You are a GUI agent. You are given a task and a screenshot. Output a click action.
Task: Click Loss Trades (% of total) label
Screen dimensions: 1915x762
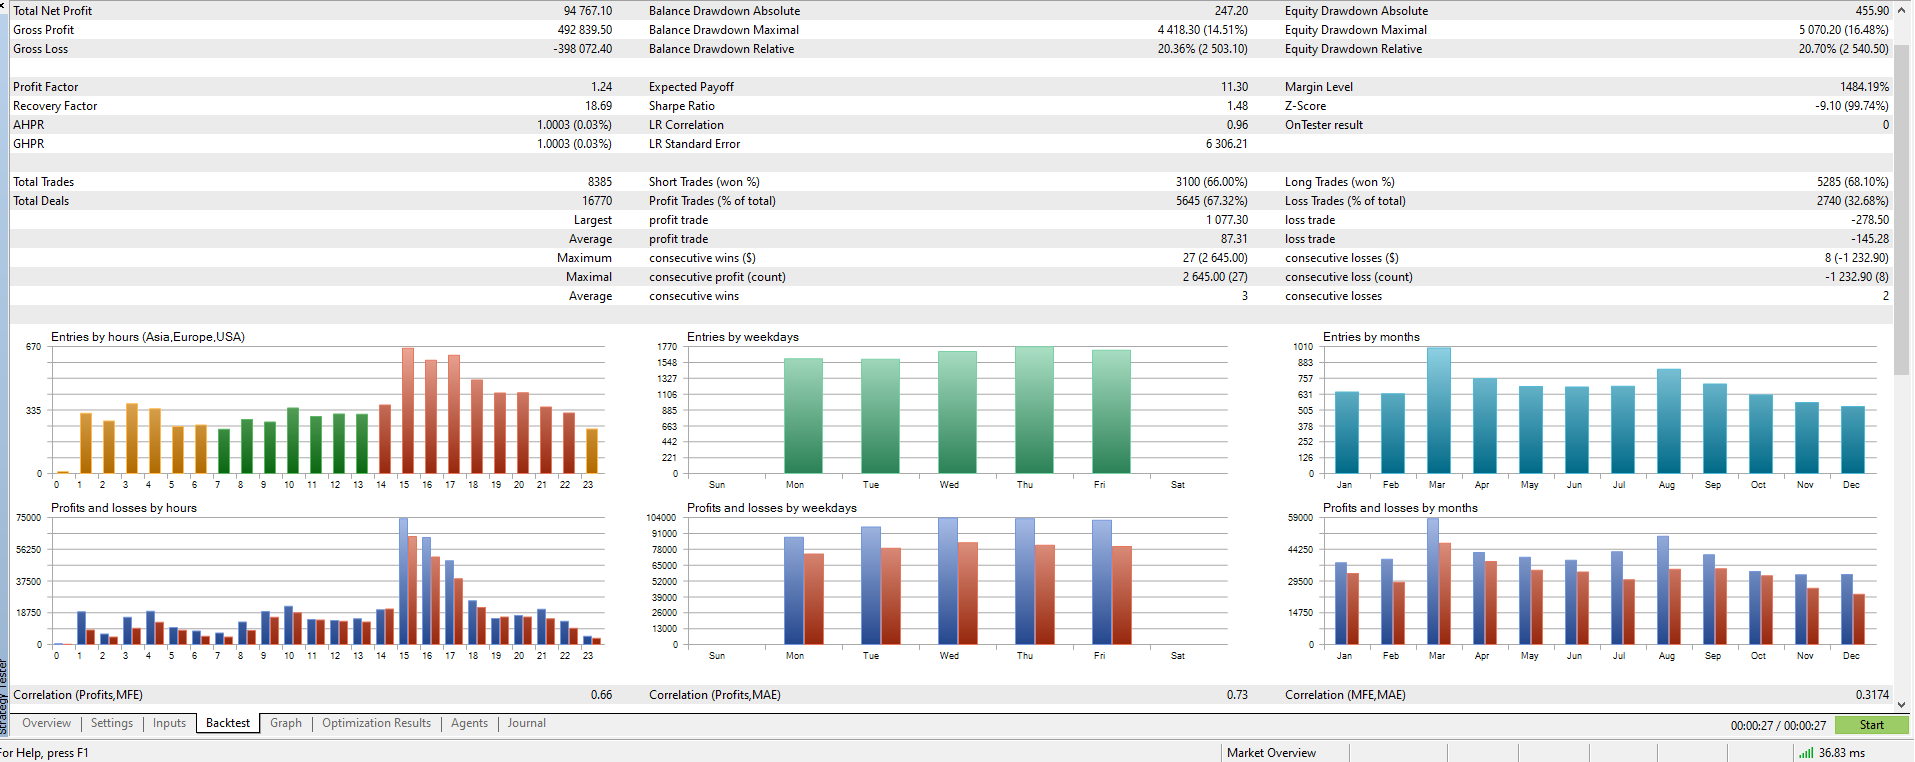(x=1345, y=201)
